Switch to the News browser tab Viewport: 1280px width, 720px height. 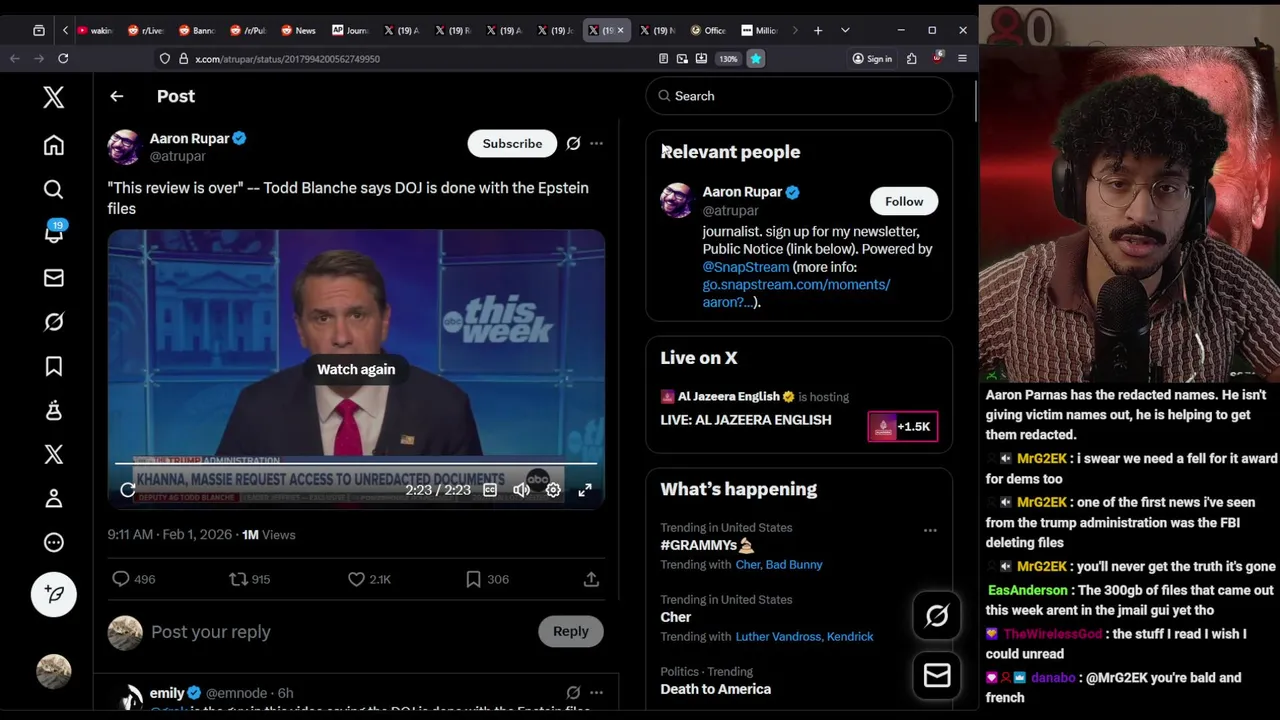tap(298, 31)
